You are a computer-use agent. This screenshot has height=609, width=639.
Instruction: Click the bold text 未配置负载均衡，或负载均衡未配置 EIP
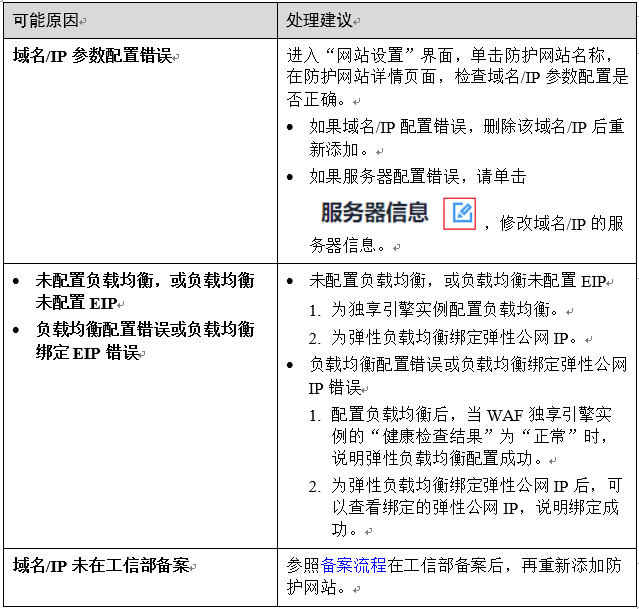pos(145,291)
